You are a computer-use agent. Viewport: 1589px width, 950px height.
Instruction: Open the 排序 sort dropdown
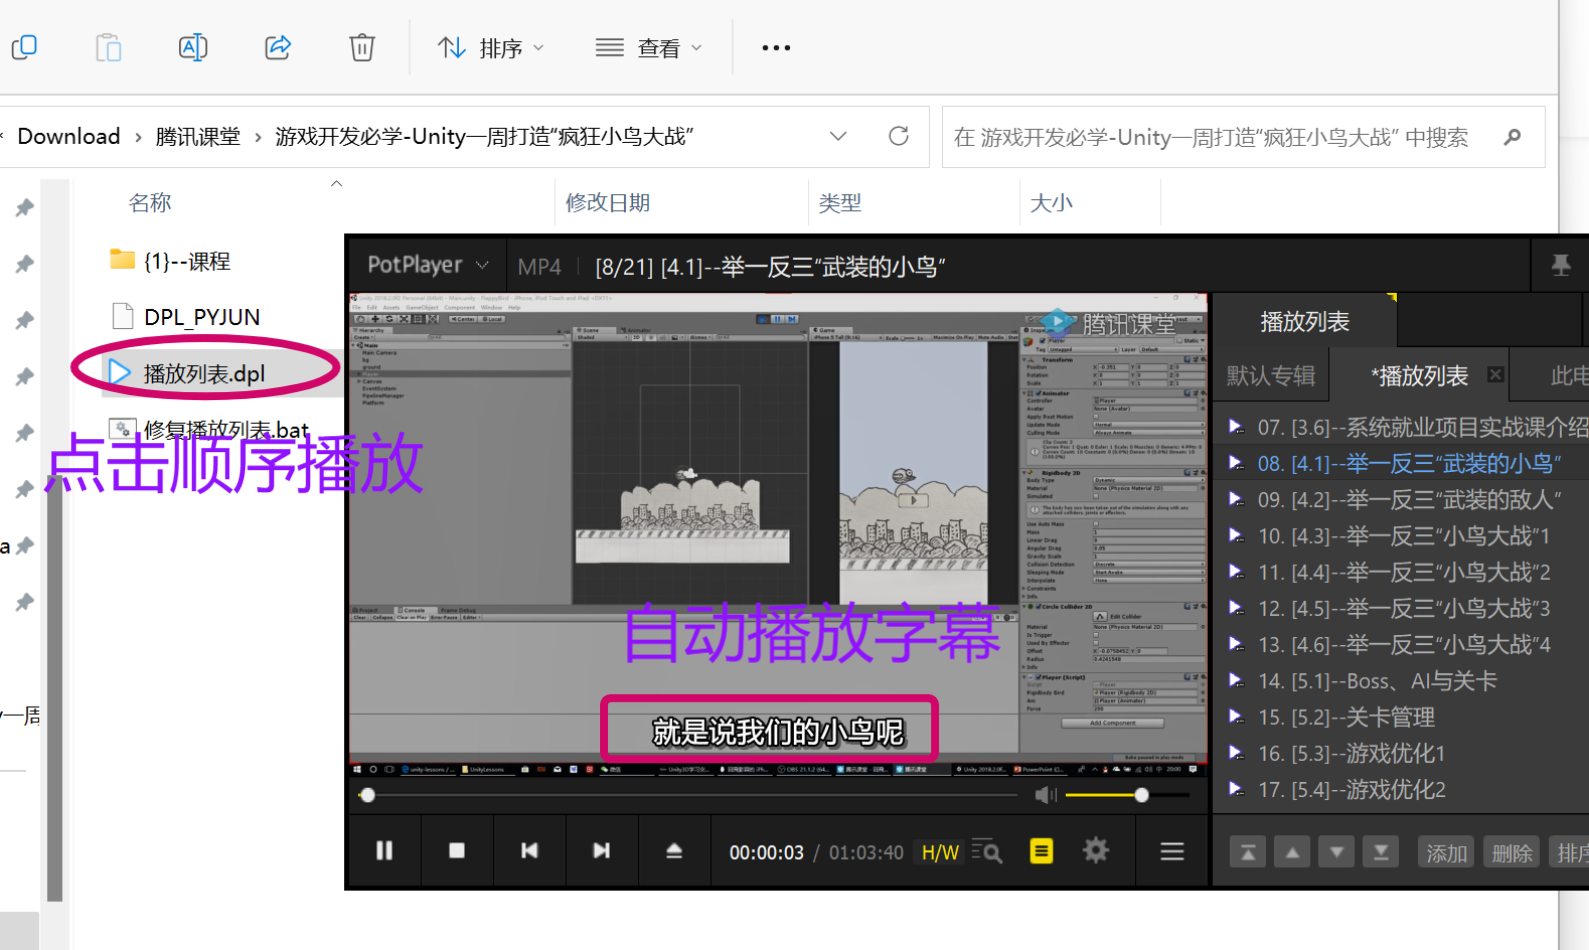(491, 48)
